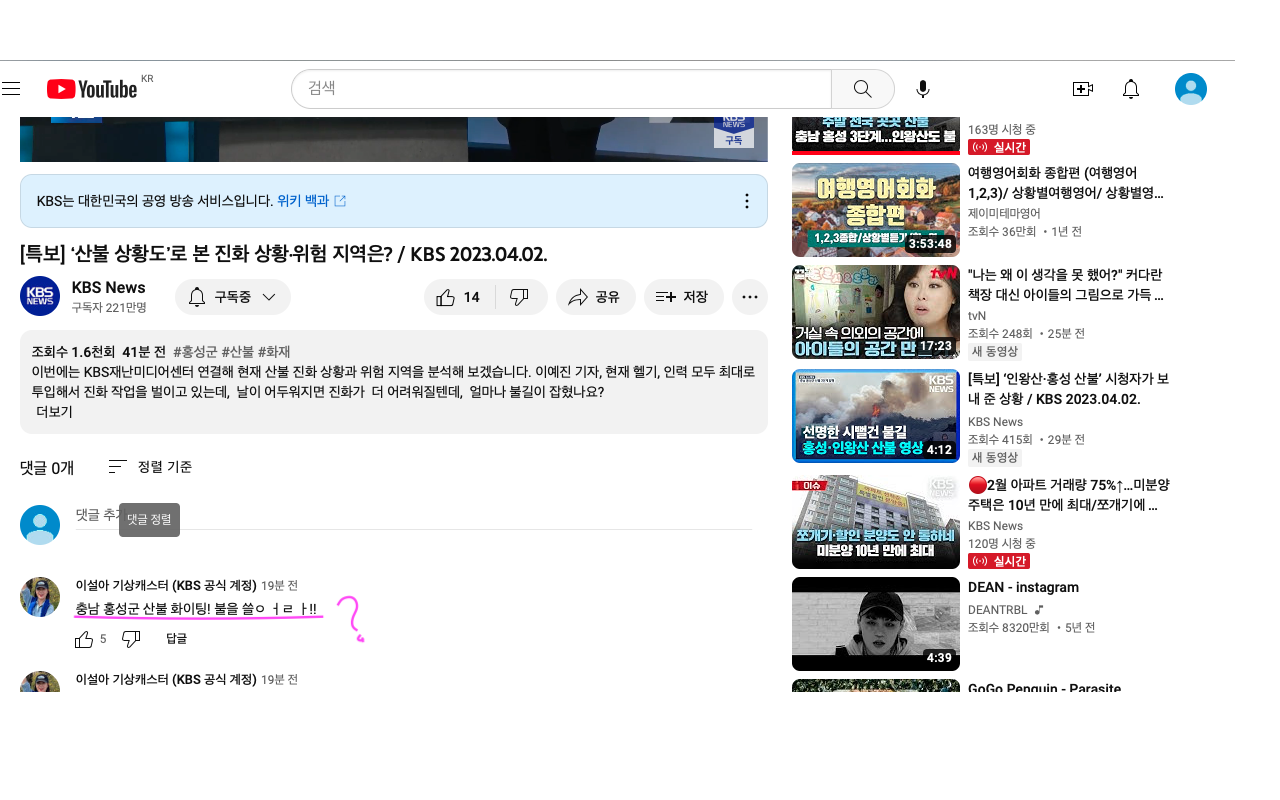Save the video with 저장 button
The image size is (1280, 800).
click(x=683, y=297)
